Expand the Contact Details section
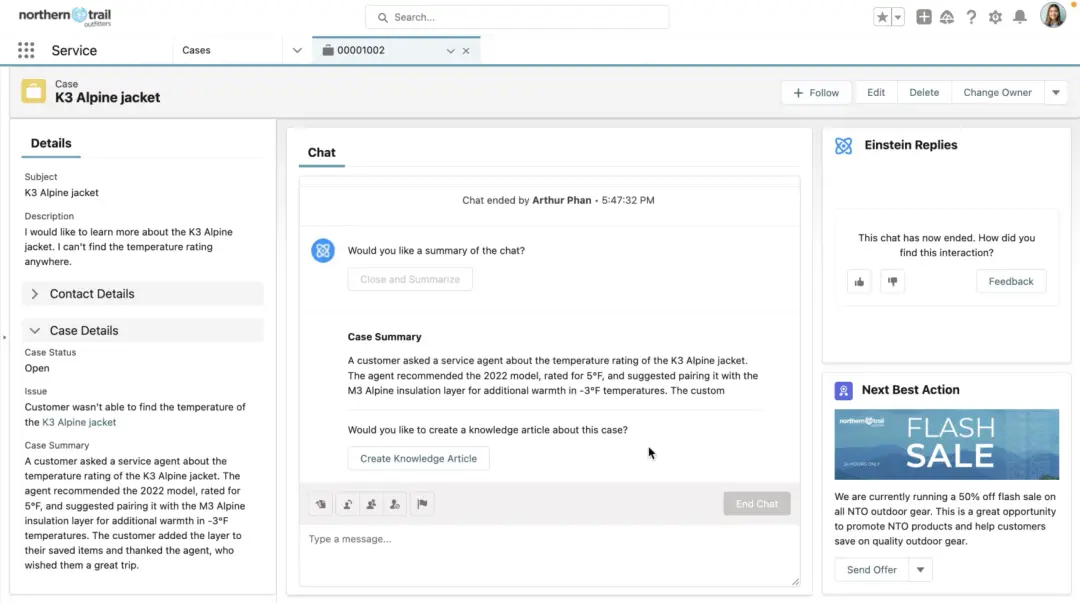This screenshot has width=1080, height=603. point(35,294)
